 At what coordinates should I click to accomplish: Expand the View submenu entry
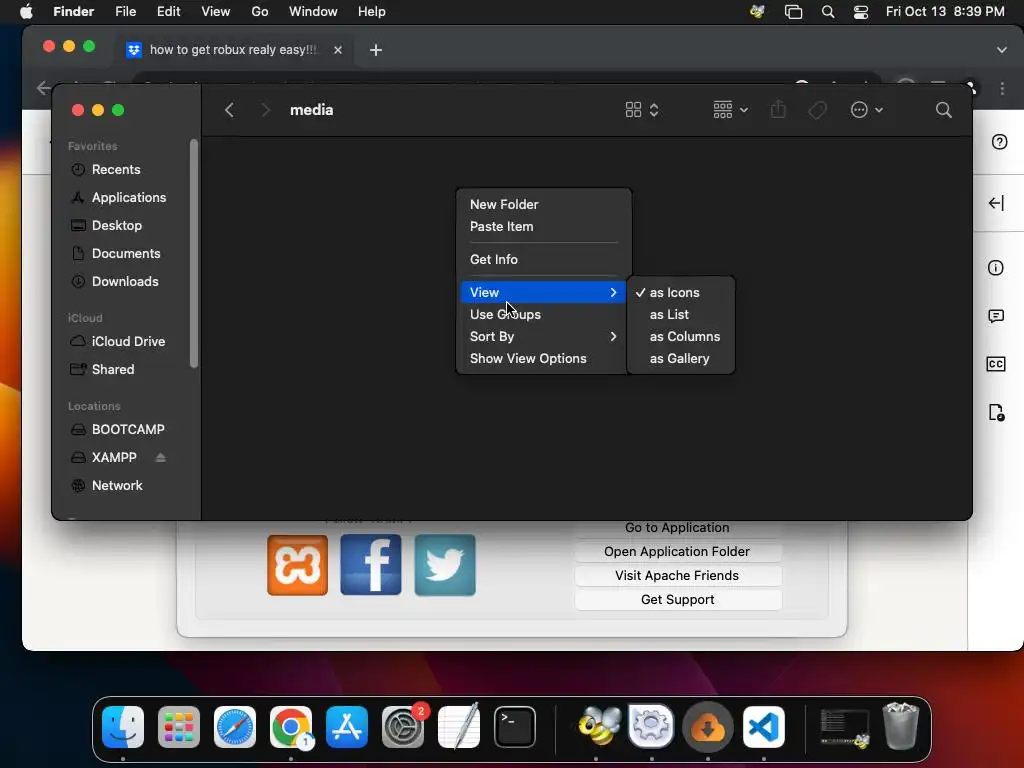543,293
